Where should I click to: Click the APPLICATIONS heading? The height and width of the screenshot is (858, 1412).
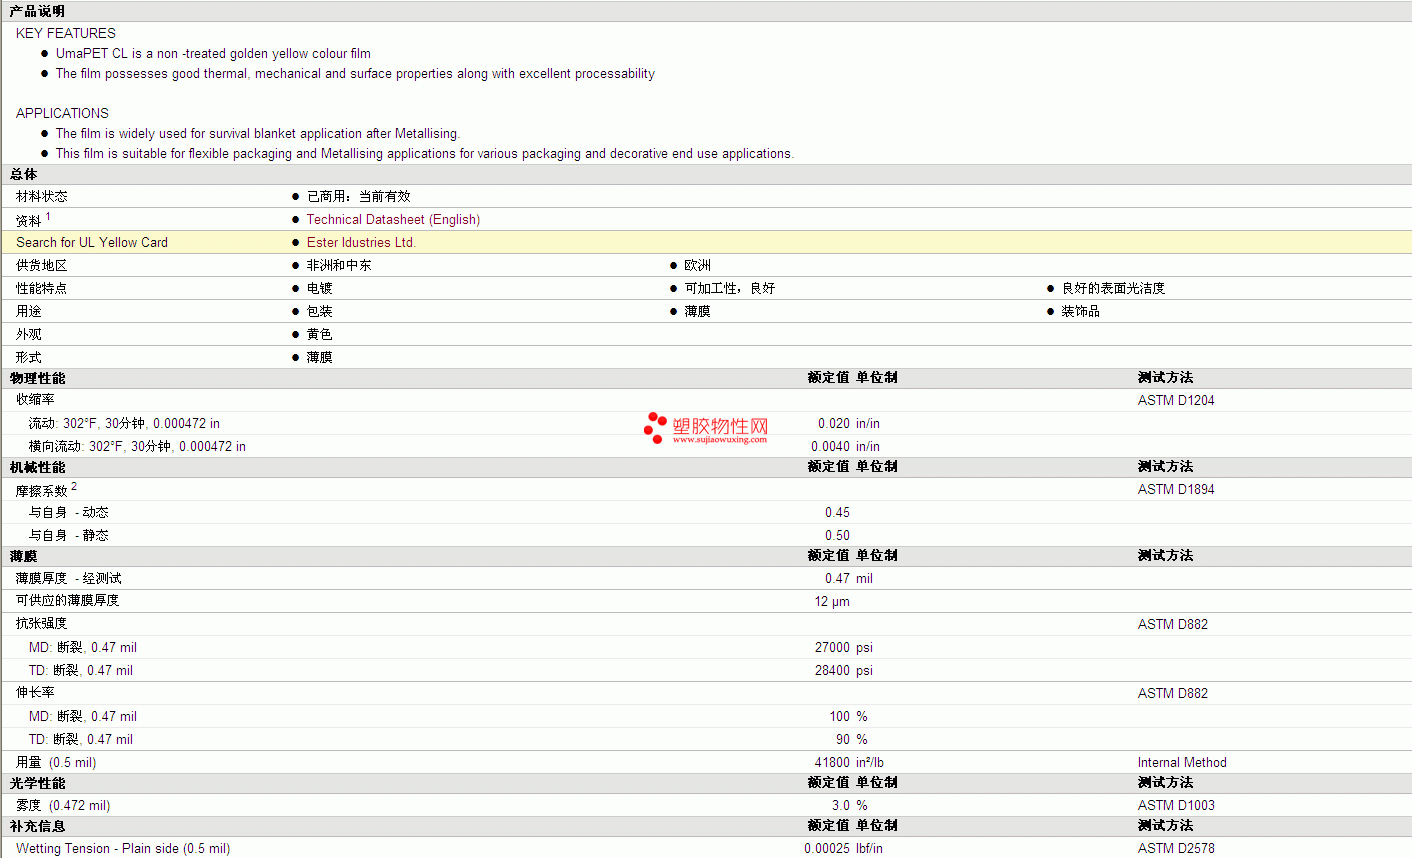pyautogui.click(x=62, y=113)
